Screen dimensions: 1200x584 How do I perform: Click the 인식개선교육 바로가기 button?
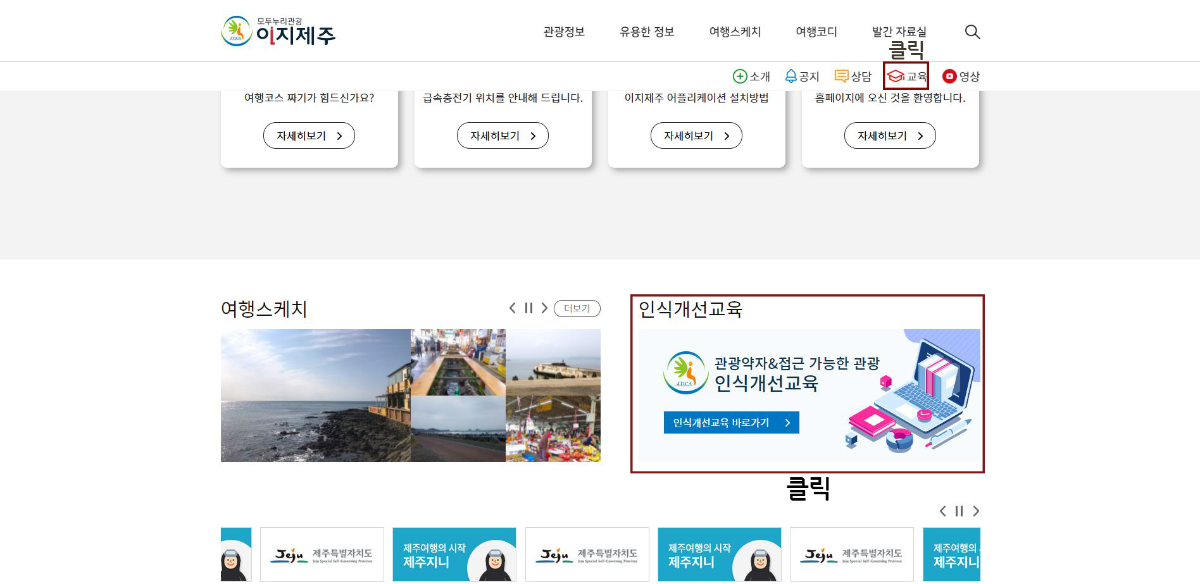(731, 423)
